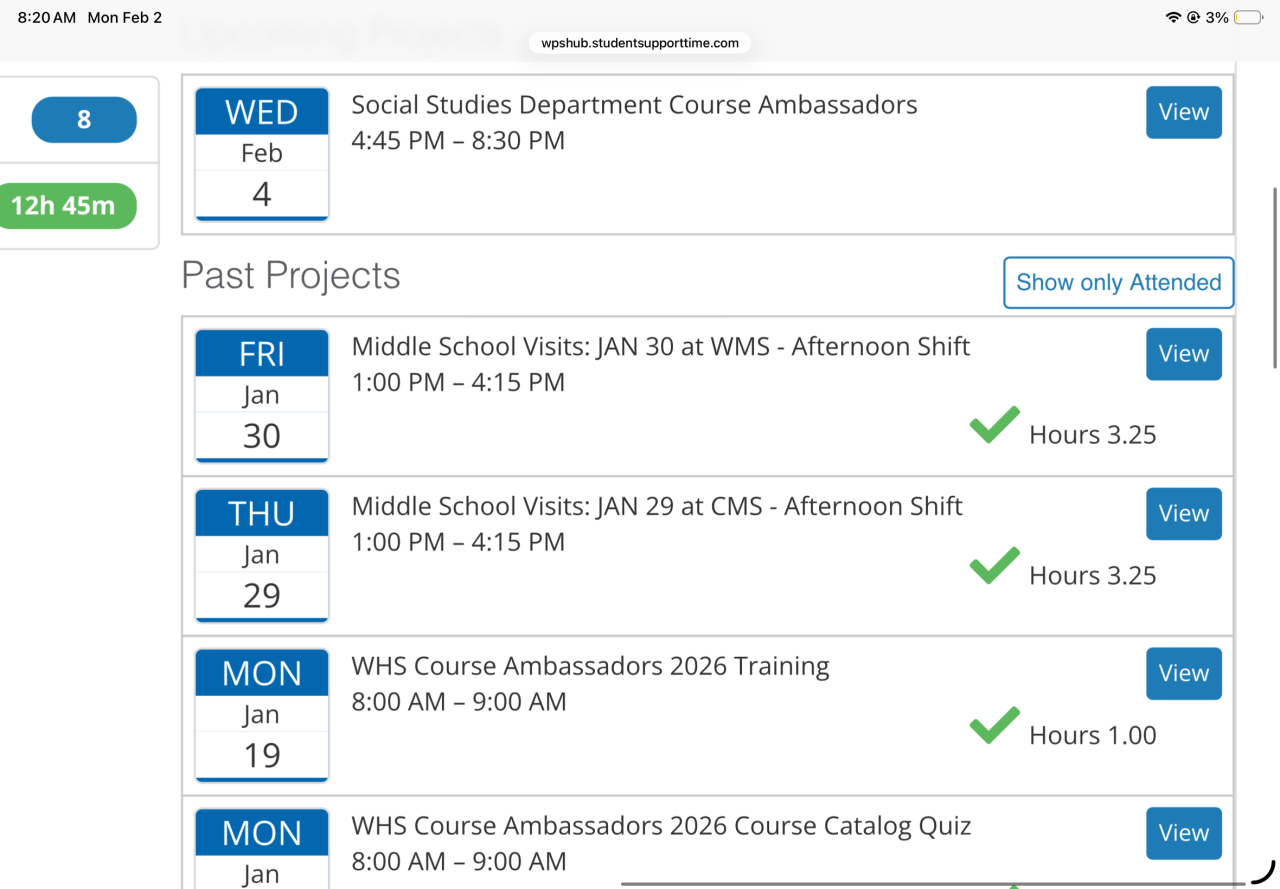1280x889 pixels.
Task: View the JAN 29 CMS Afternoon Shift
Action: tap(1184, 514)
